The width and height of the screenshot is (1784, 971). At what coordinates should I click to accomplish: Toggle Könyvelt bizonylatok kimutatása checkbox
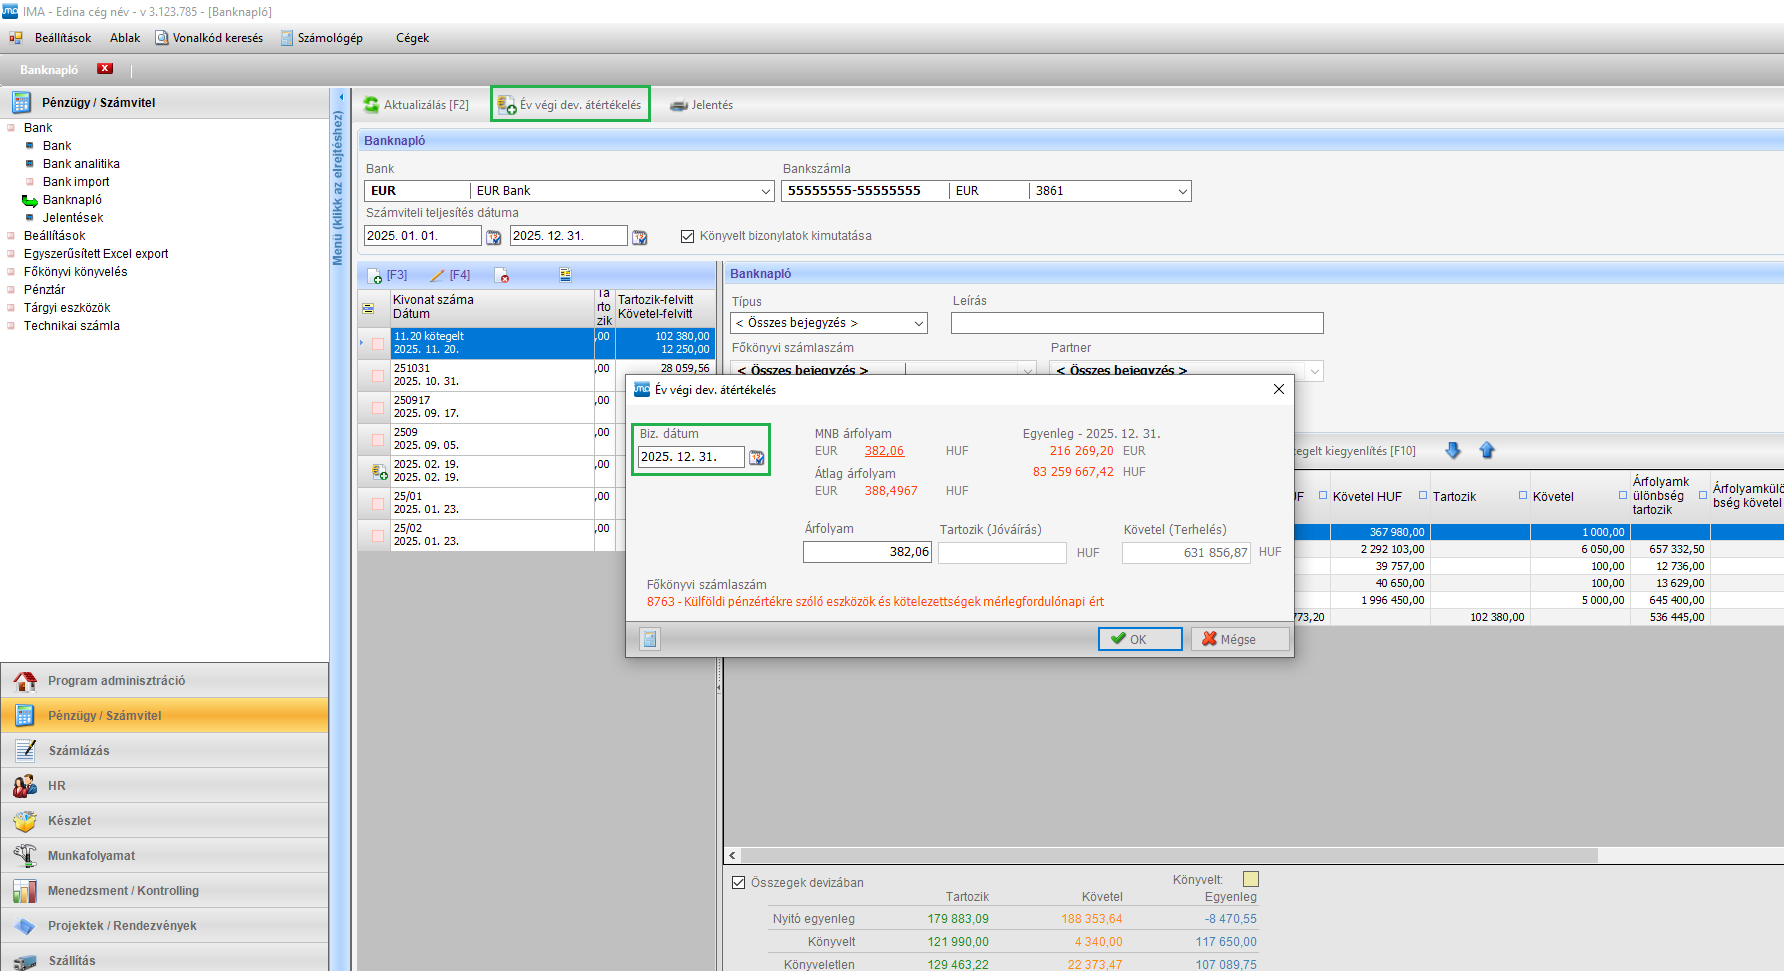click(687, 236)
